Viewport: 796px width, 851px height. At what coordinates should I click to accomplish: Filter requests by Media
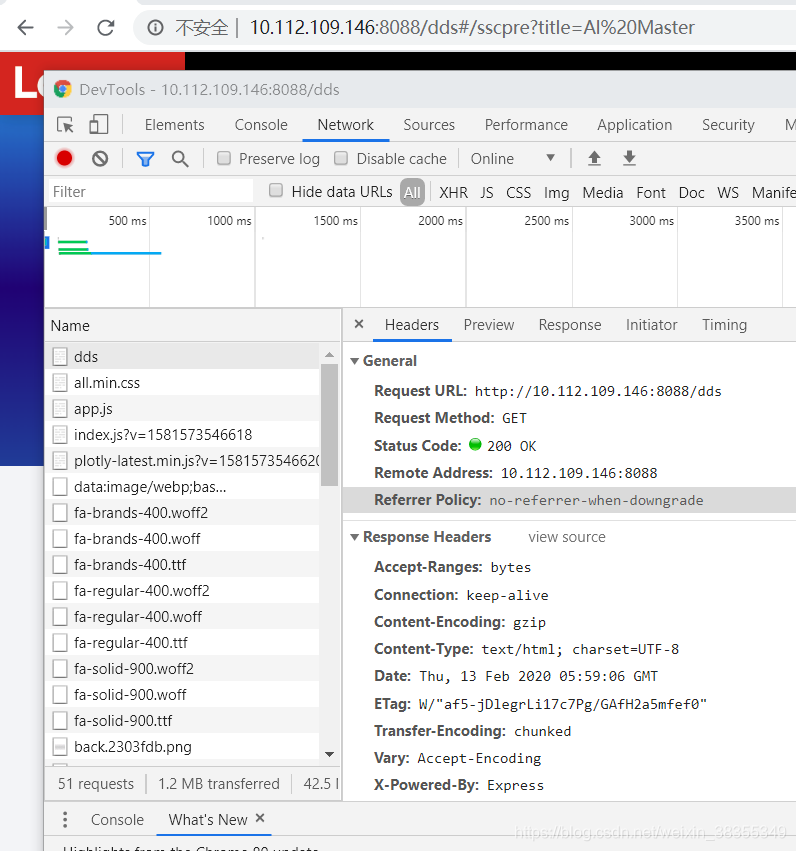point(603,193)
